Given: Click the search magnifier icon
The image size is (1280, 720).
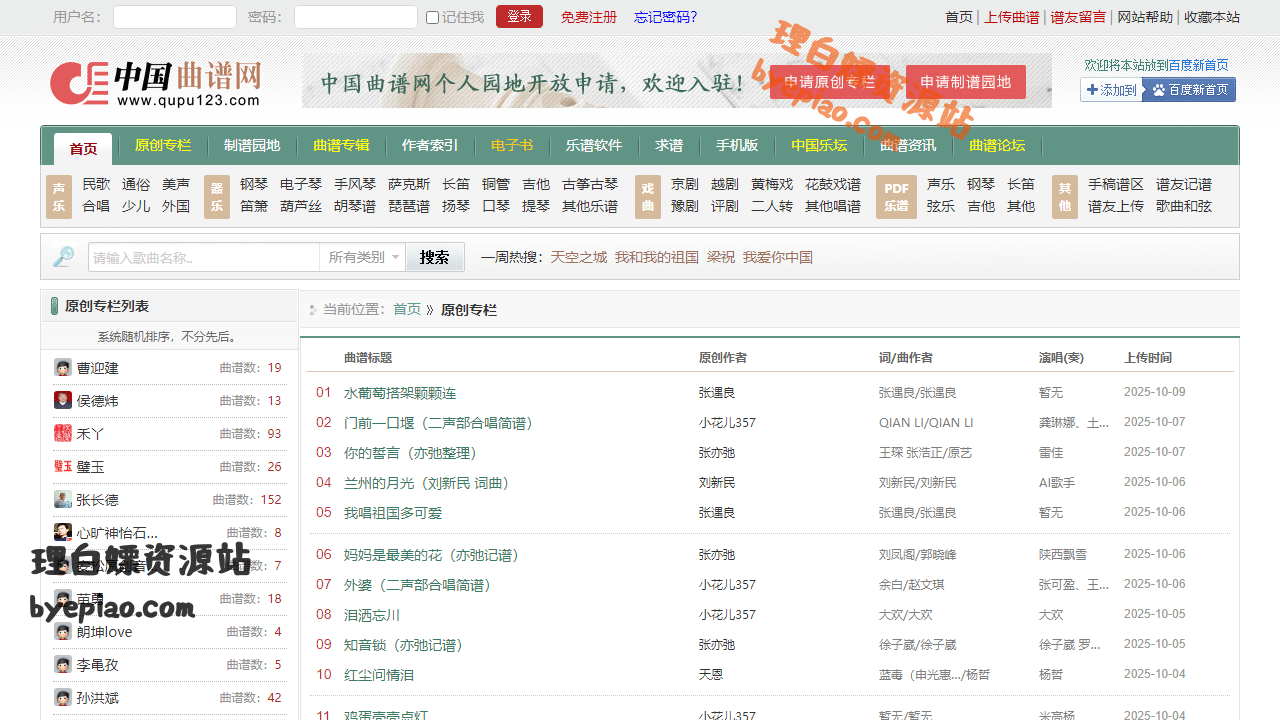Looking at the screenshot, I should [x=64, y=257].
